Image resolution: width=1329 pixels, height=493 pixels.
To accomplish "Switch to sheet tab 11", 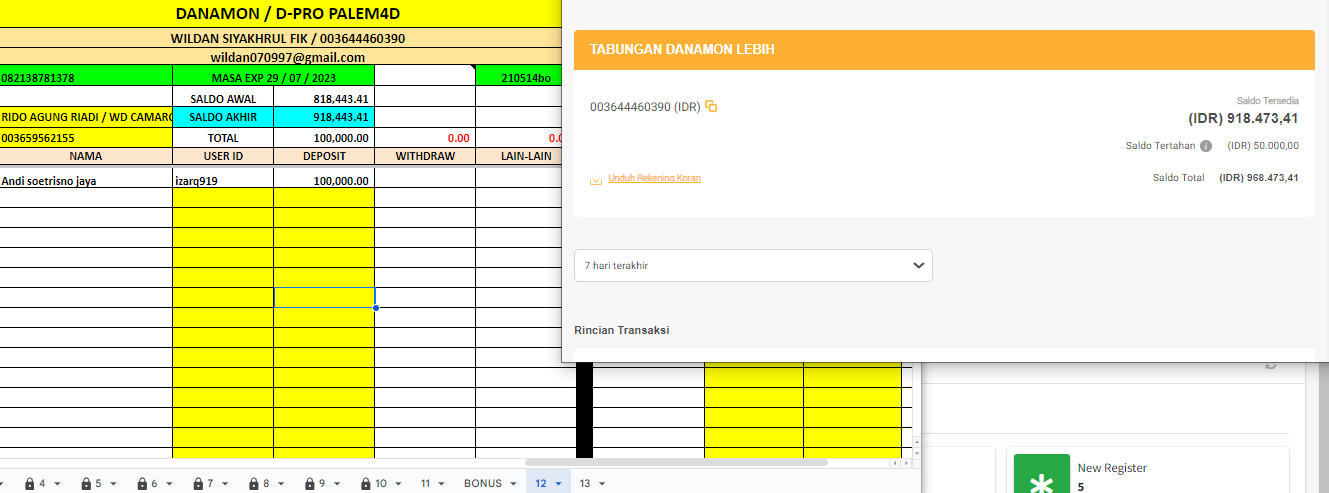I will pyautogui.click(x=426, y=484).
